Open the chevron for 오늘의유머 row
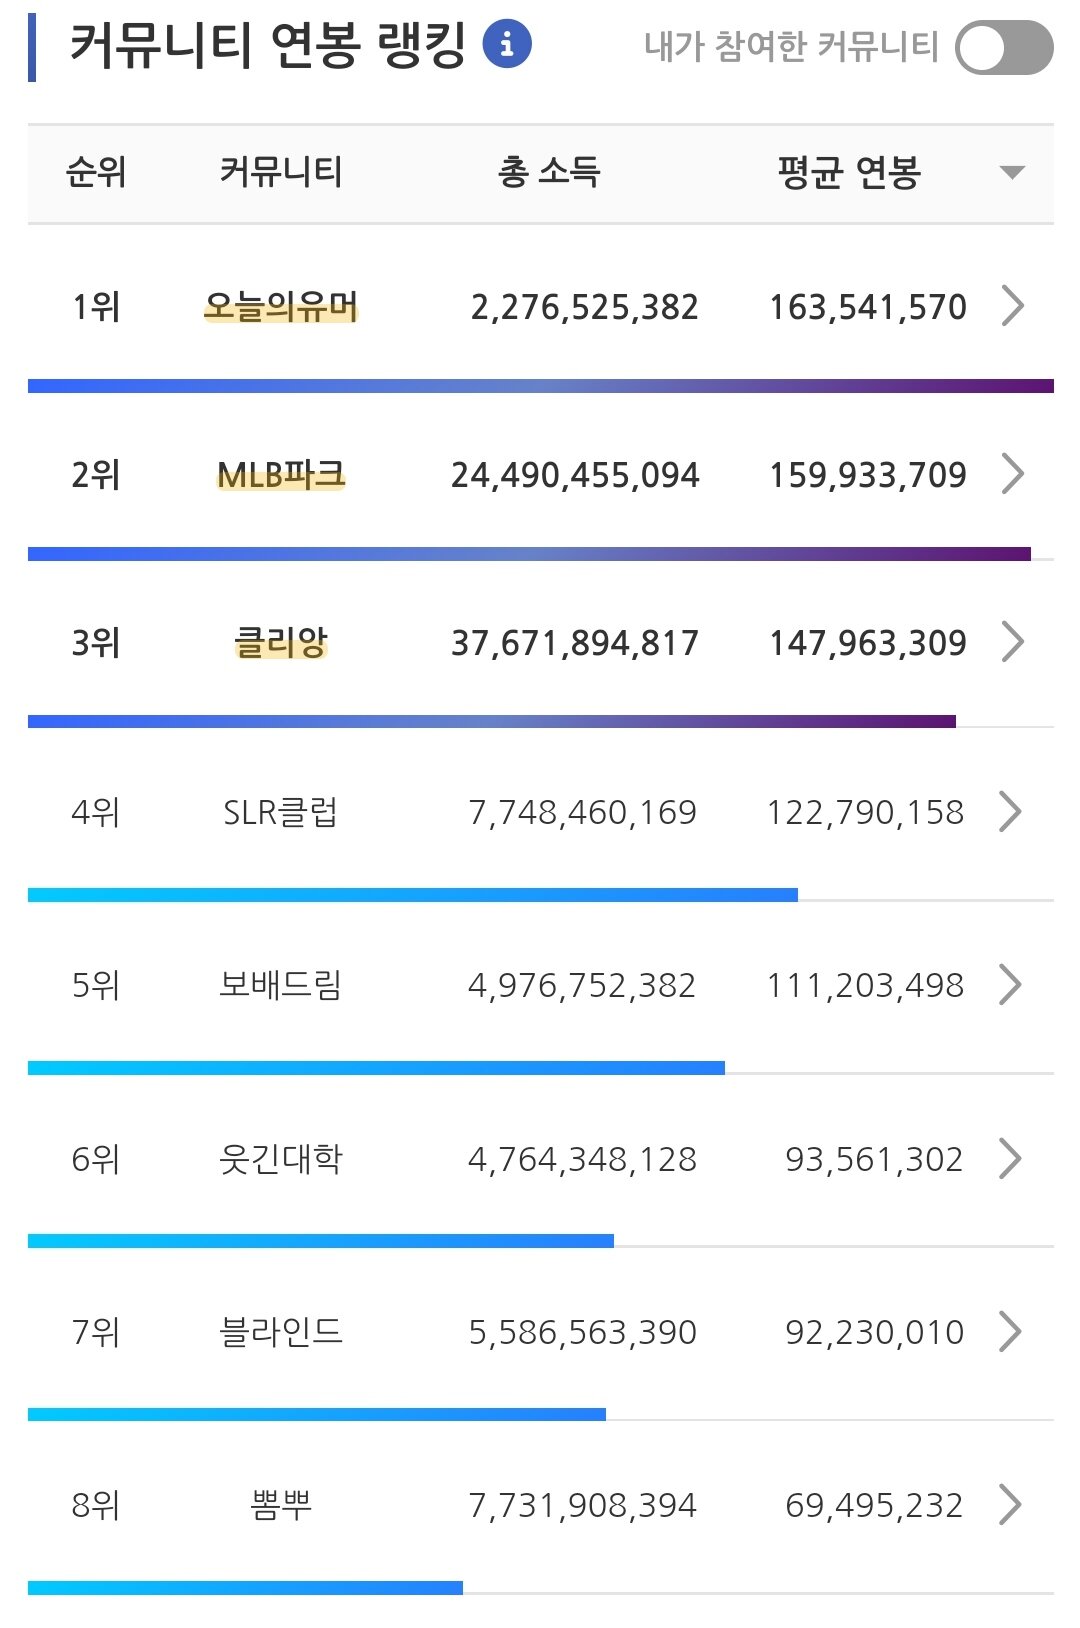The image size is (1080, 1628). pos(1012,306)
